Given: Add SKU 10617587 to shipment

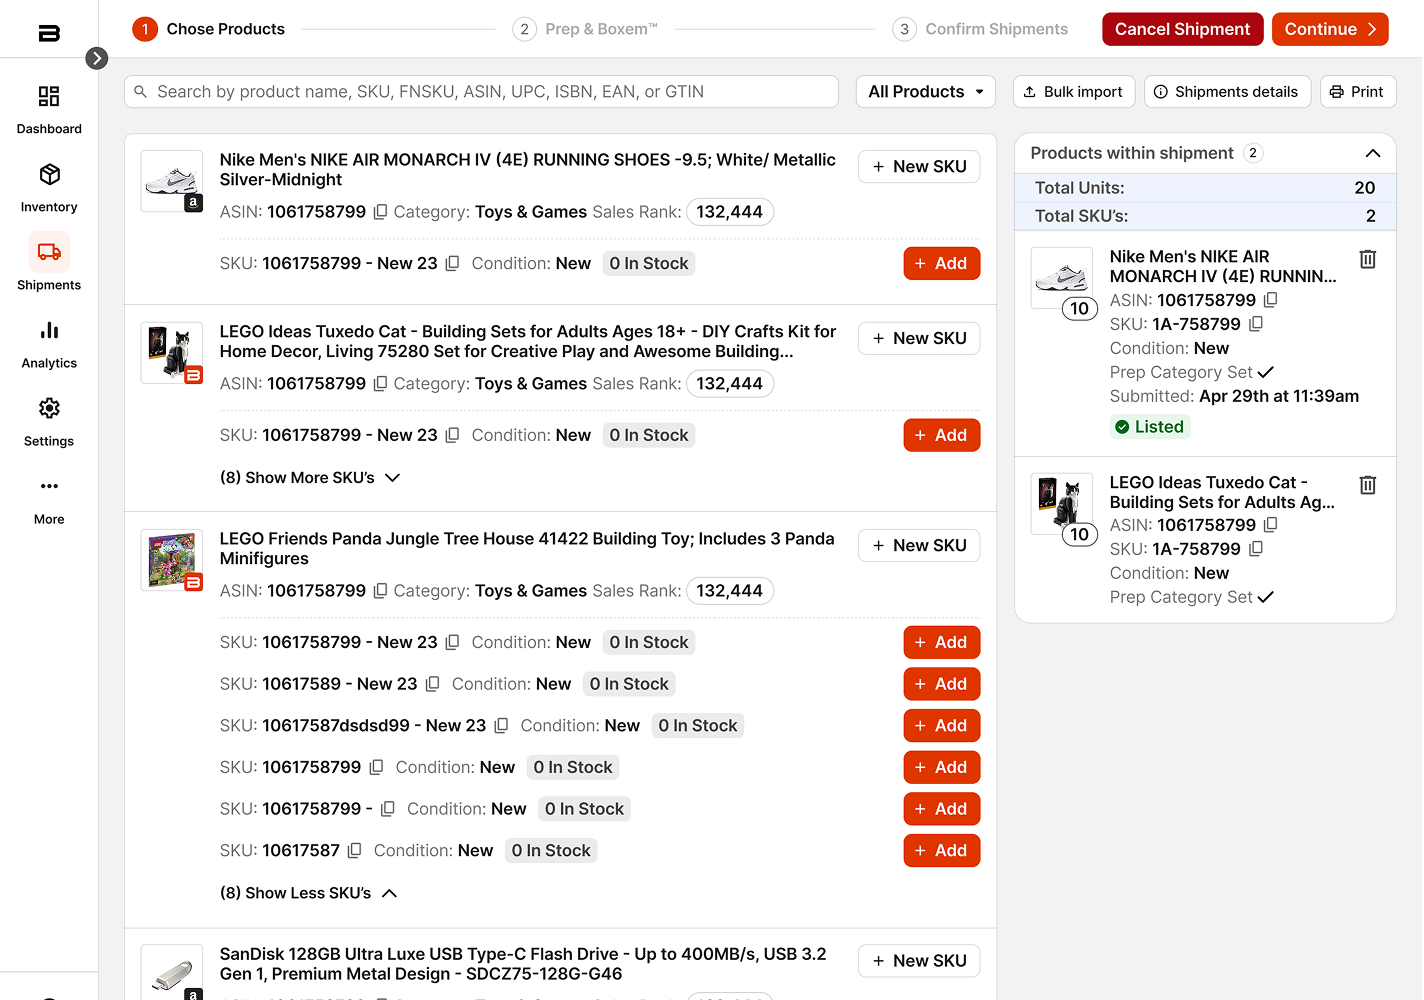Looking at the screenshot, I should pos(941,851).
